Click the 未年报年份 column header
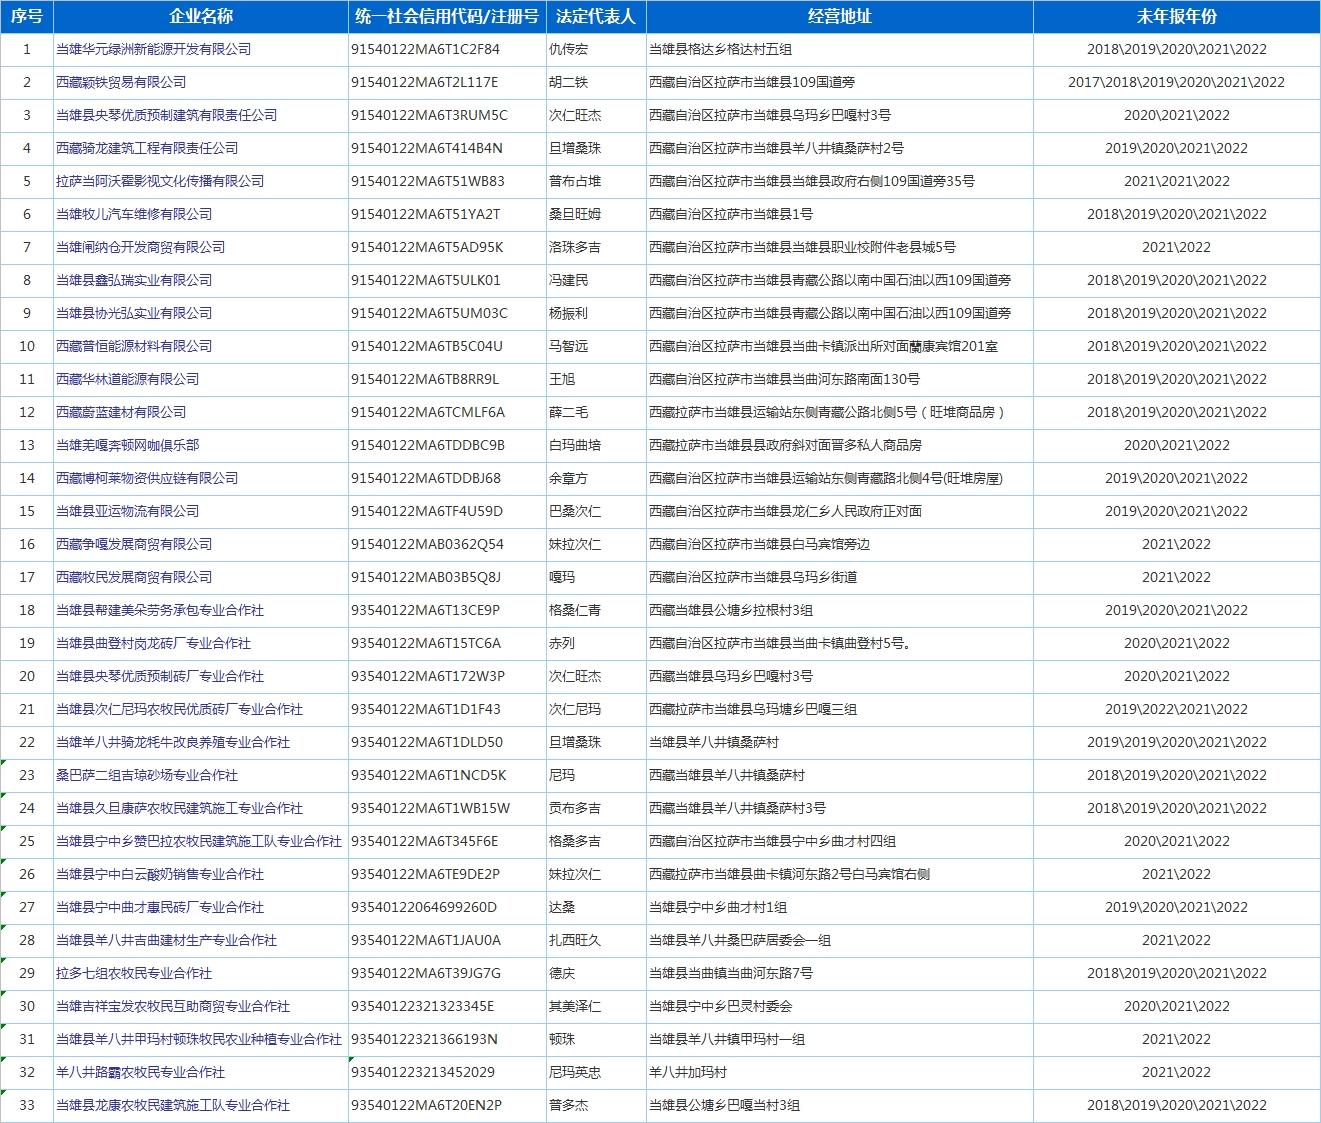The height and width of the screenshot is (1123, 1321). (x=1177, y=16)
